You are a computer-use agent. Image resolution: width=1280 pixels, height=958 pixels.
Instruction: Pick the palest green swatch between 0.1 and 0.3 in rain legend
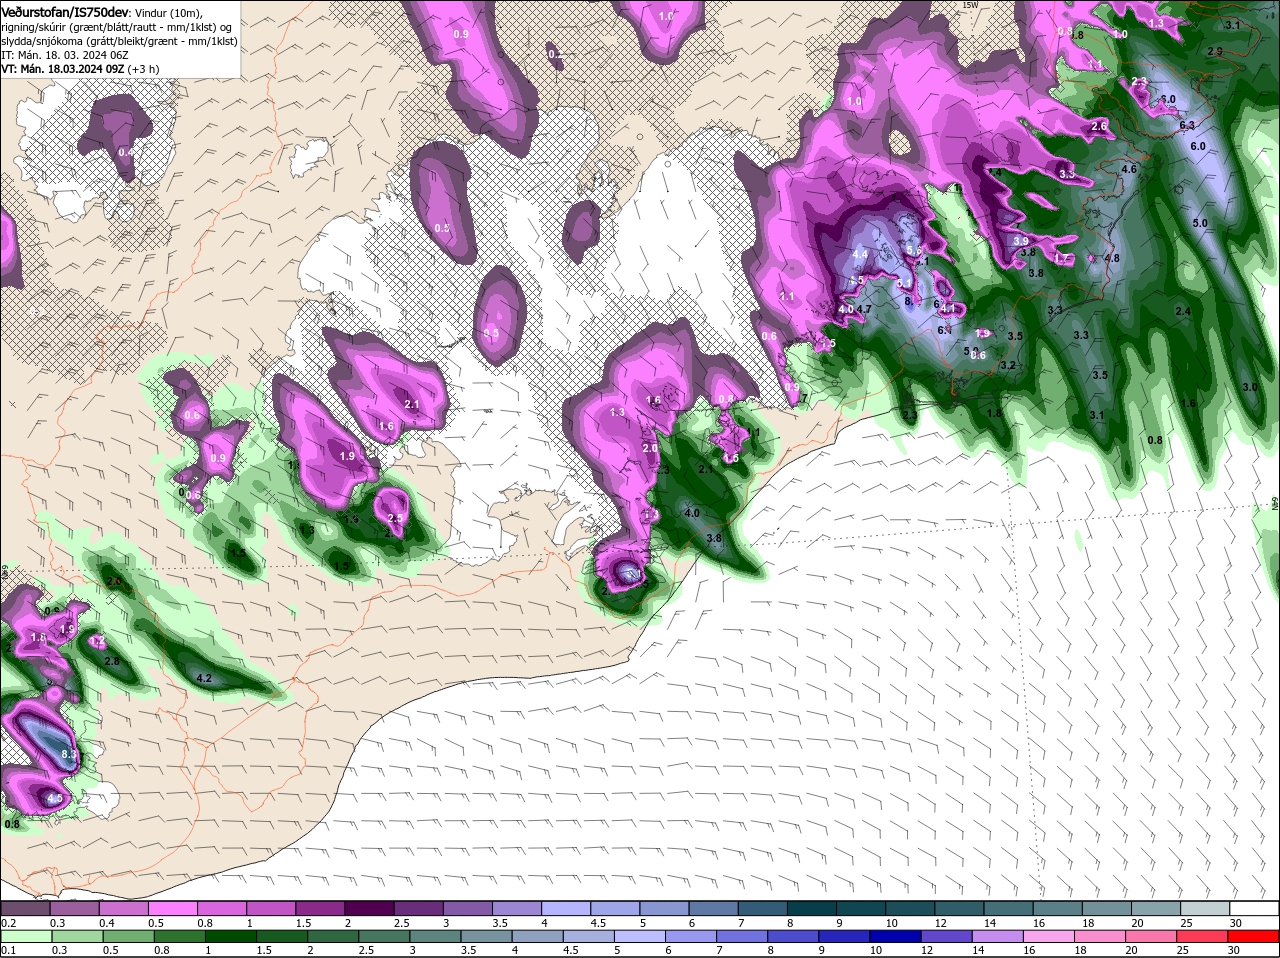(25, 937)
